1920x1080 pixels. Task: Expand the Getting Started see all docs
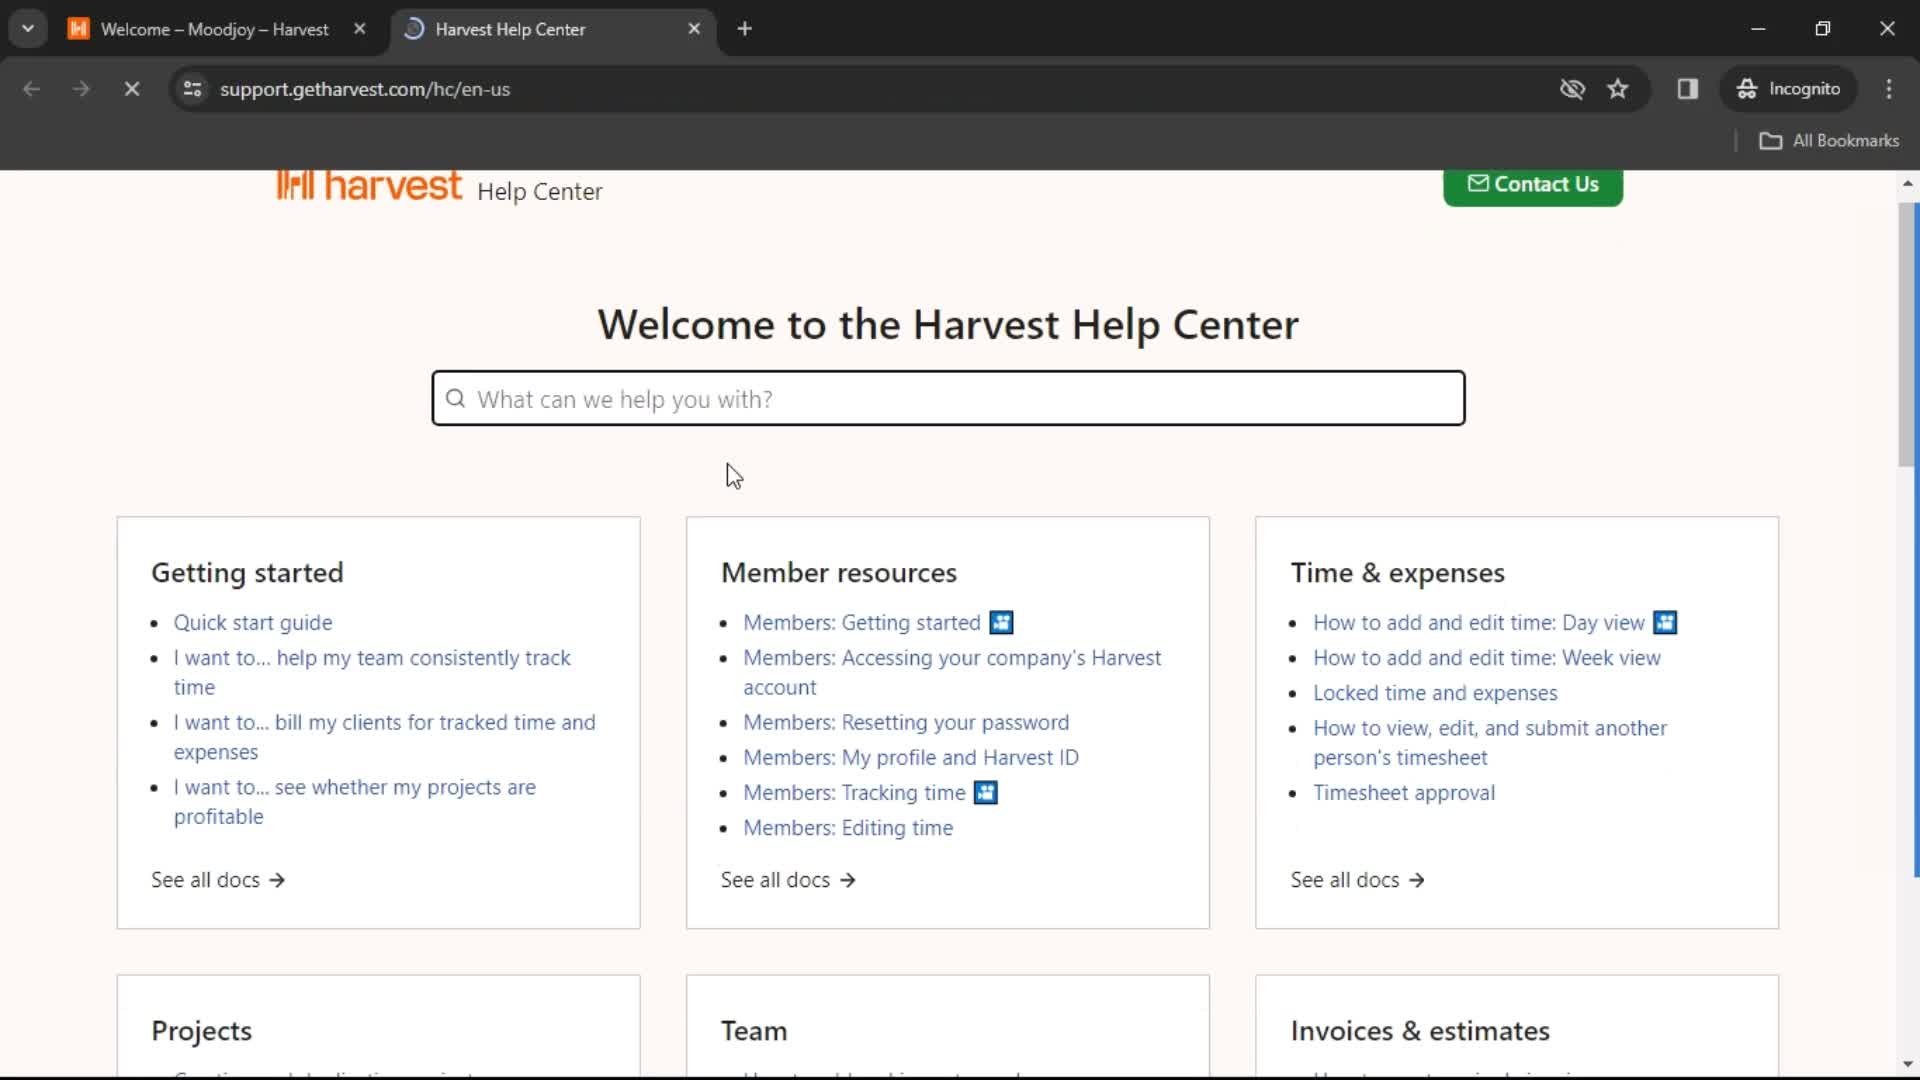[218, 880]
